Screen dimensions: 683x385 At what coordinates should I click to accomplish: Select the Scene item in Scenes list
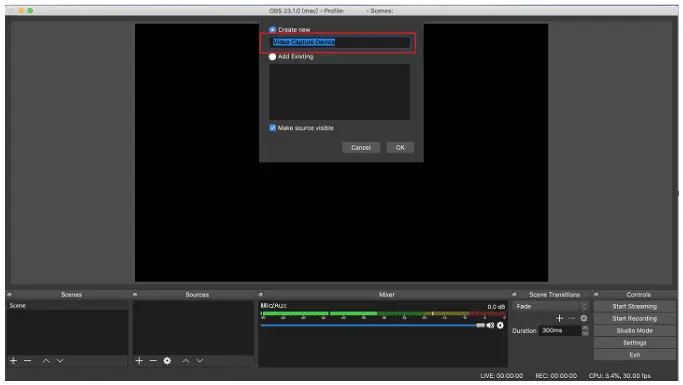pos(68,306)
